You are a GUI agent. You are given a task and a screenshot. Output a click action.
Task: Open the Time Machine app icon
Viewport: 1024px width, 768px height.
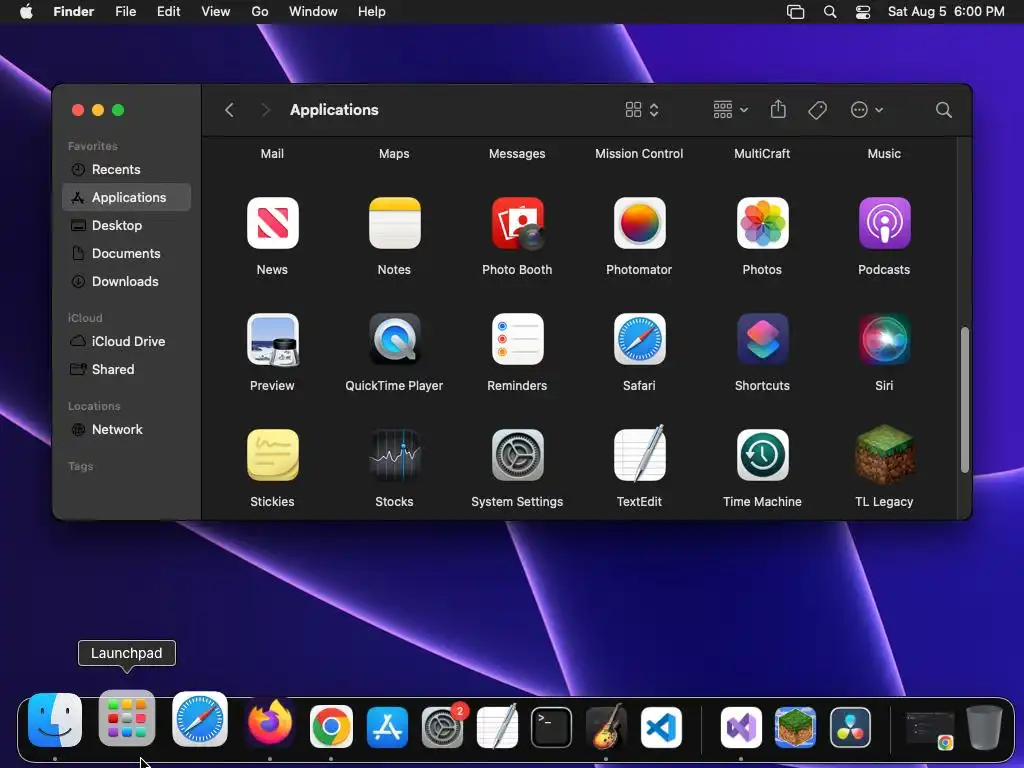coord(762,455)
